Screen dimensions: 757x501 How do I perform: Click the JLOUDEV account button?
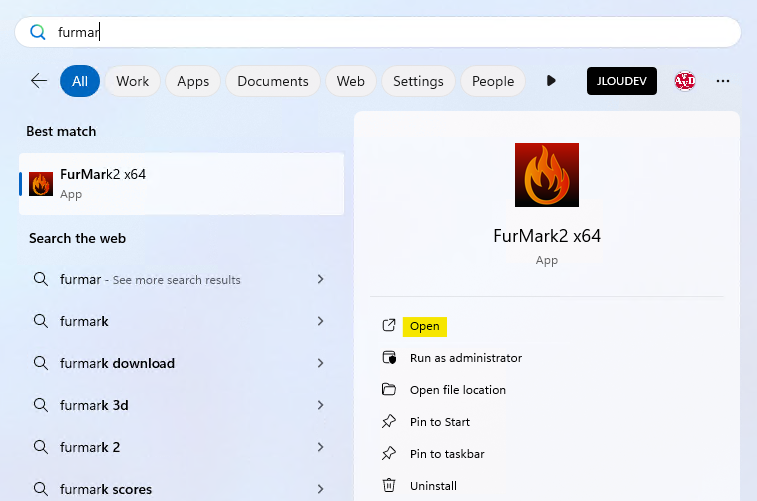[622, 81]
